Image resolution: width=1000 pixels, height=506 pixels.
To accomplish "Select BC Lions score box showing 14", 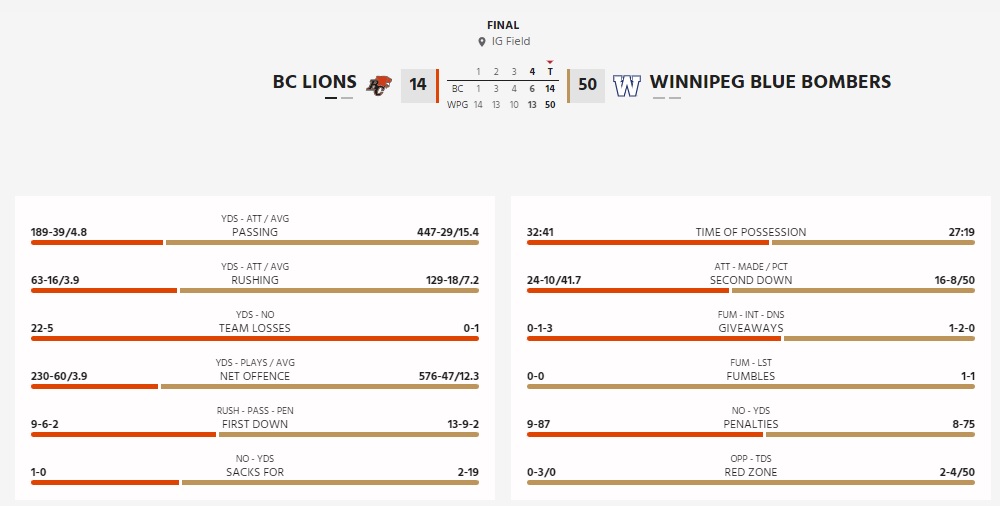I will pos(418,85).
